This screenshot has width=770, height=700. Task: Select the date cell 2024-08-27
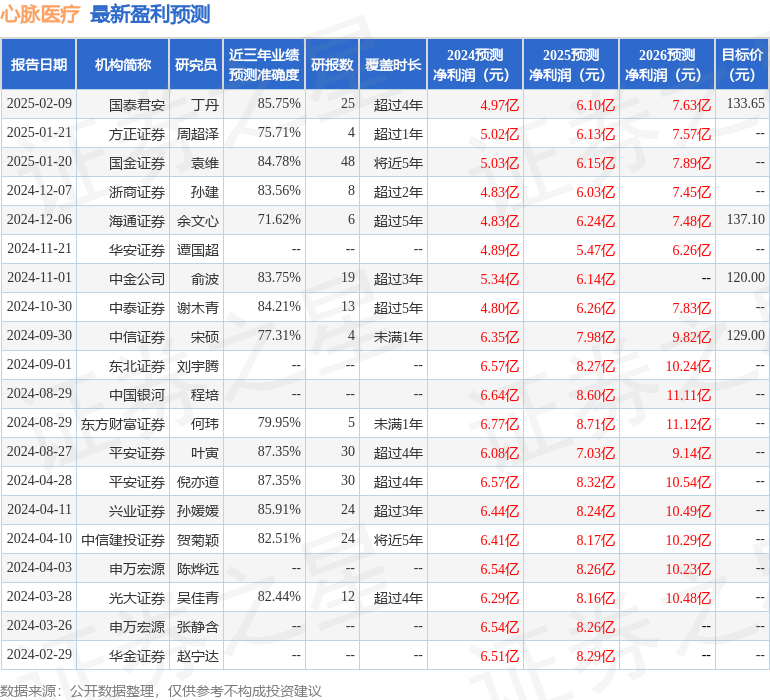pos(39,451)
